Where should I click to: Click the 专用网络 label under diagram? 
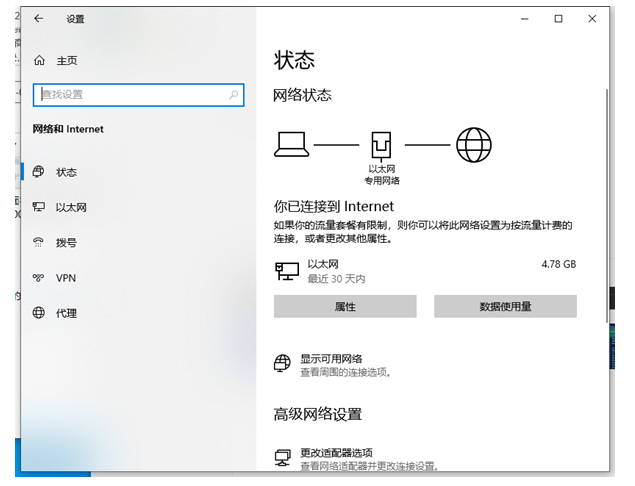click(x=382, y=181)
